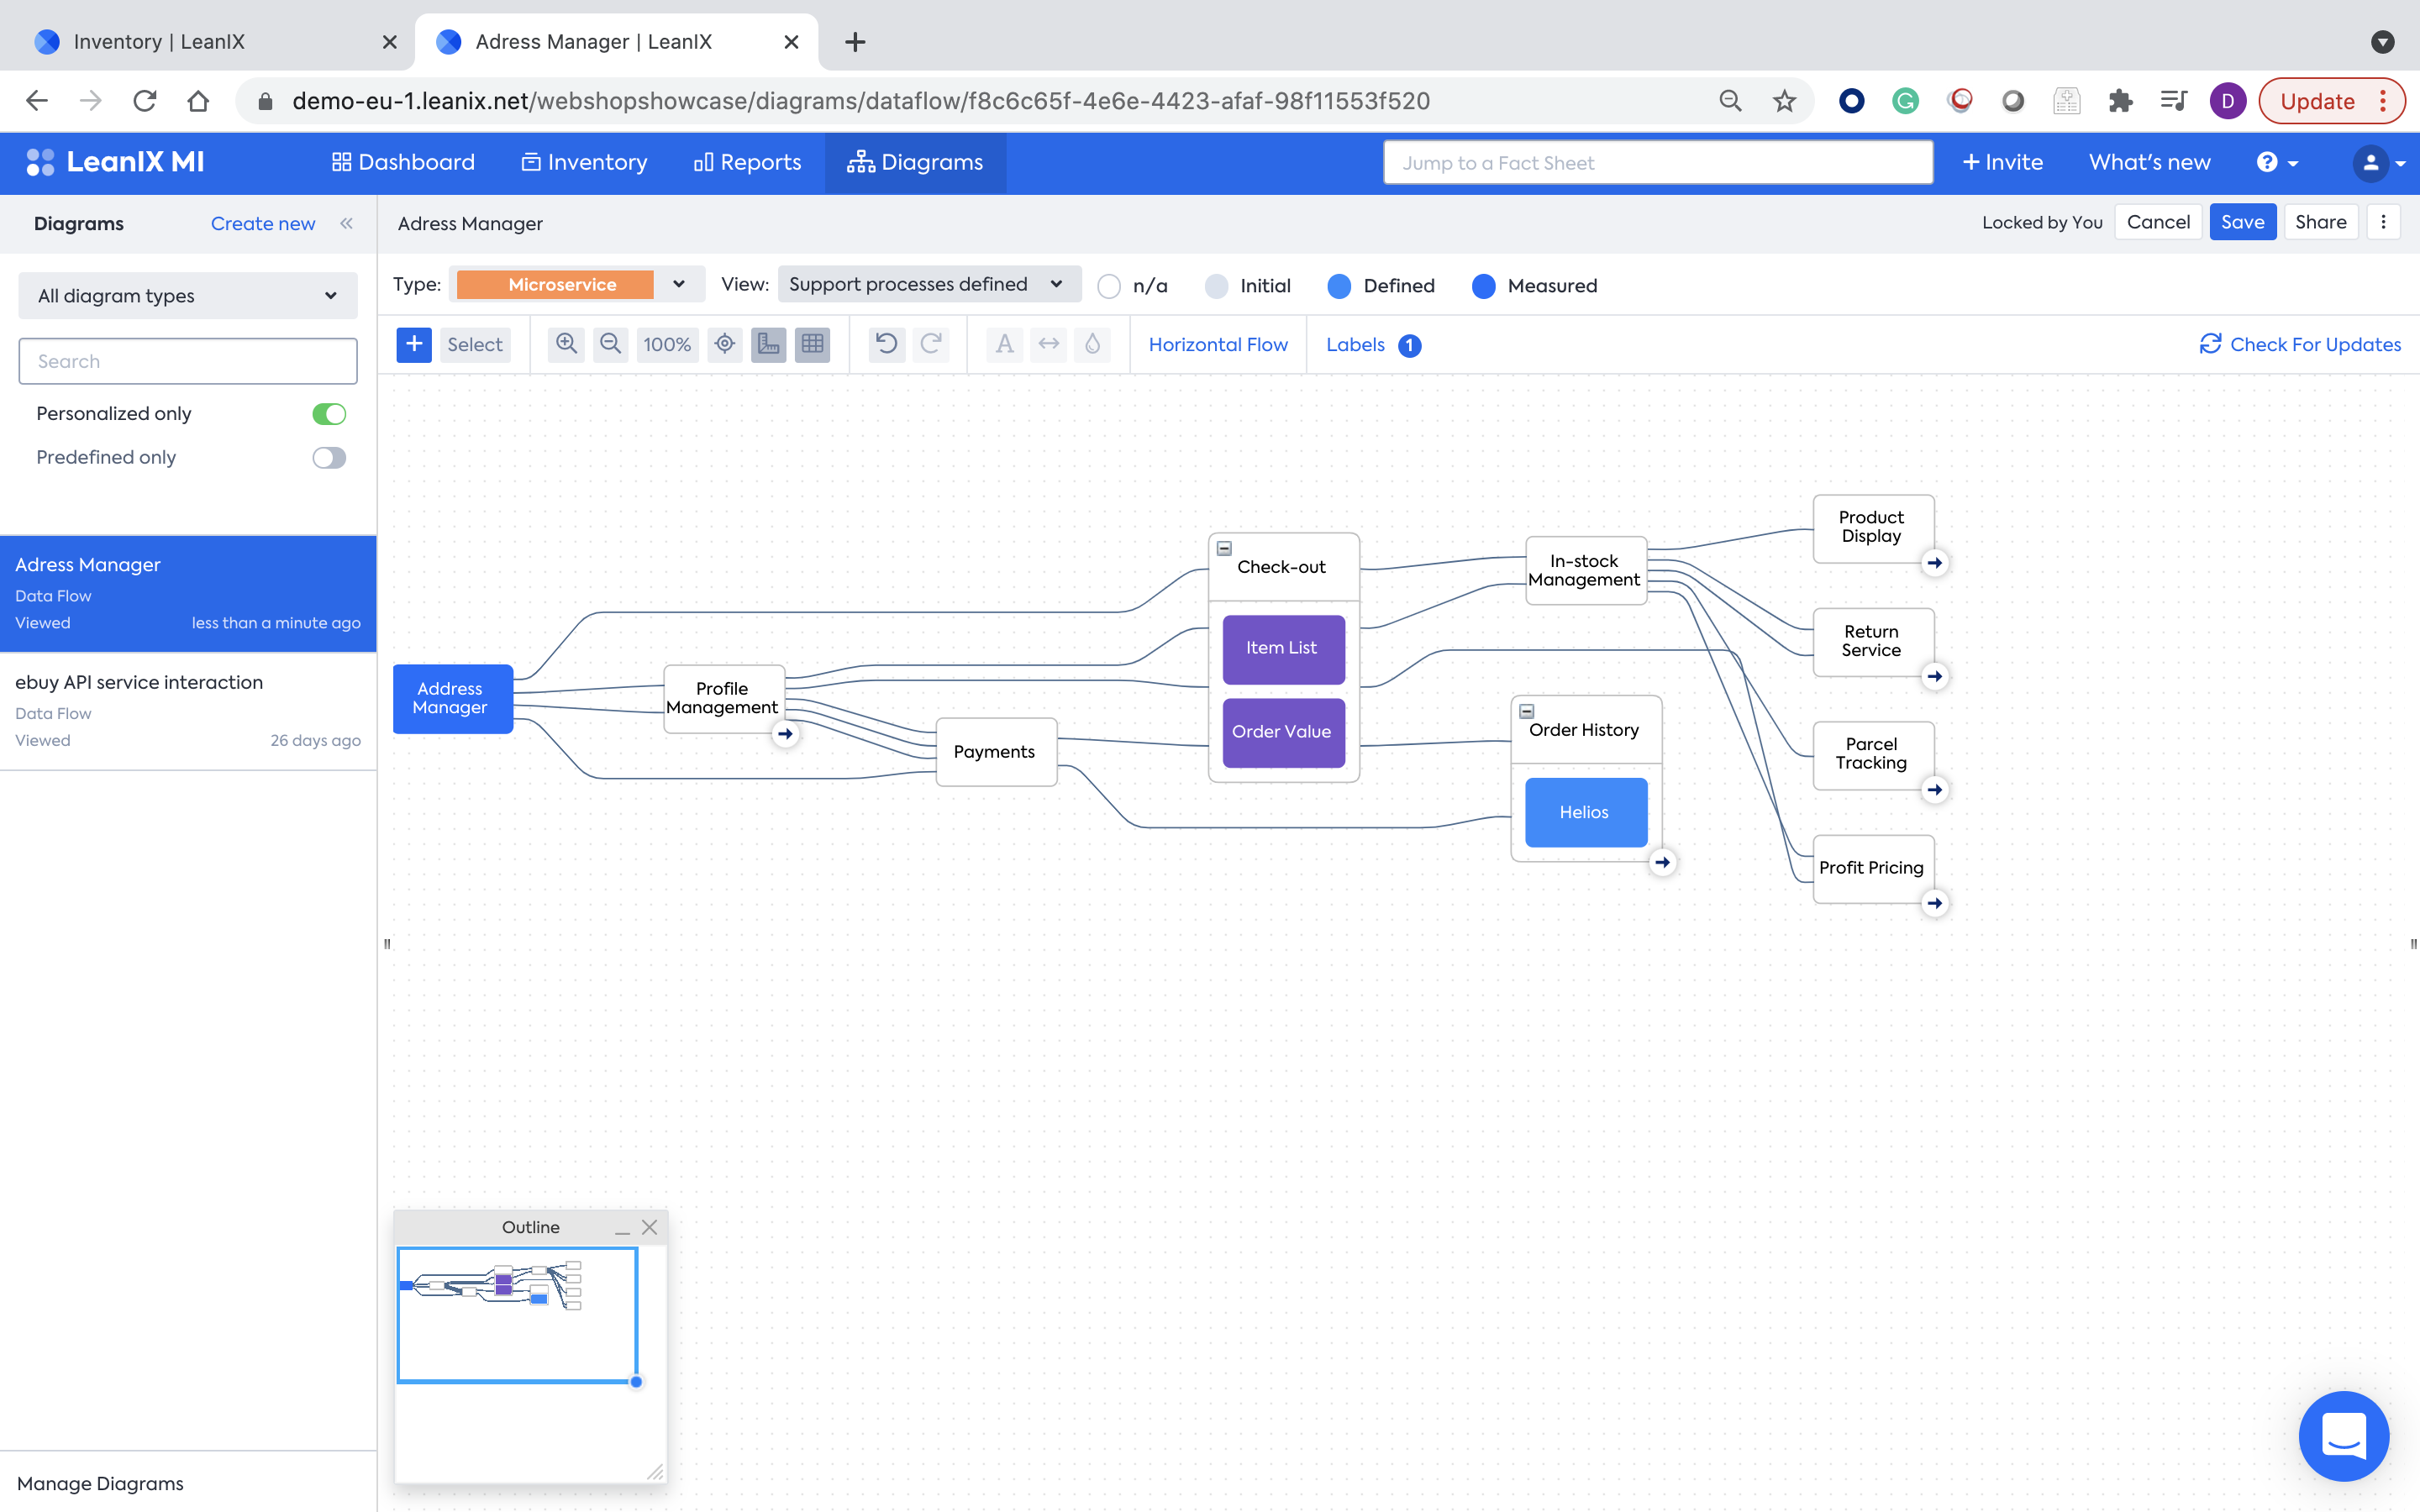This screenshot has height=1512, width=2420.
Task: Click the zoom in magnifier icon
Action: 566,344
